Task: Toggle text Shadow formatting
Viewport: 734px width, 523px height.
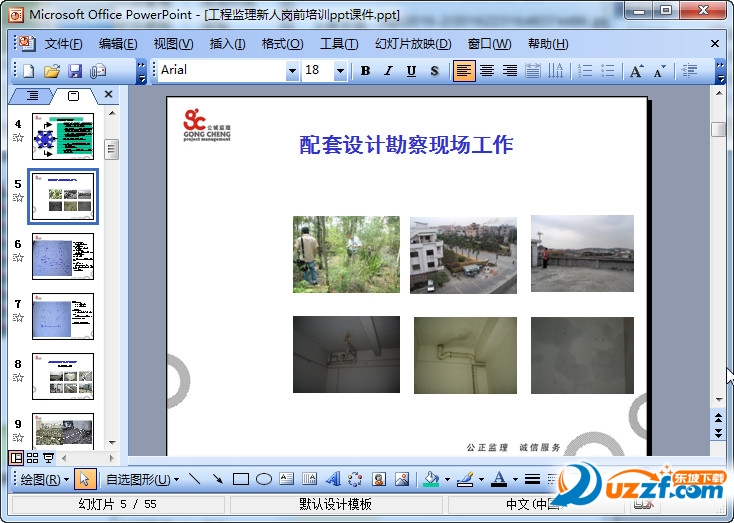Action: [x=434, y=71]
